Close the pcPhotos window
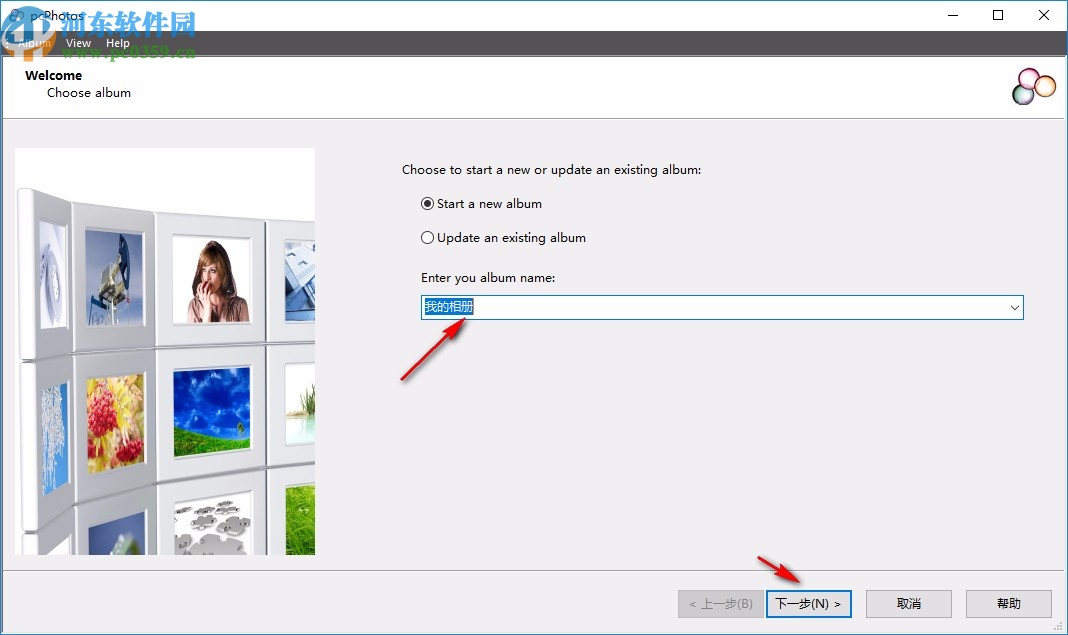The image size is (1068, 635). [x=1043, y=15]
